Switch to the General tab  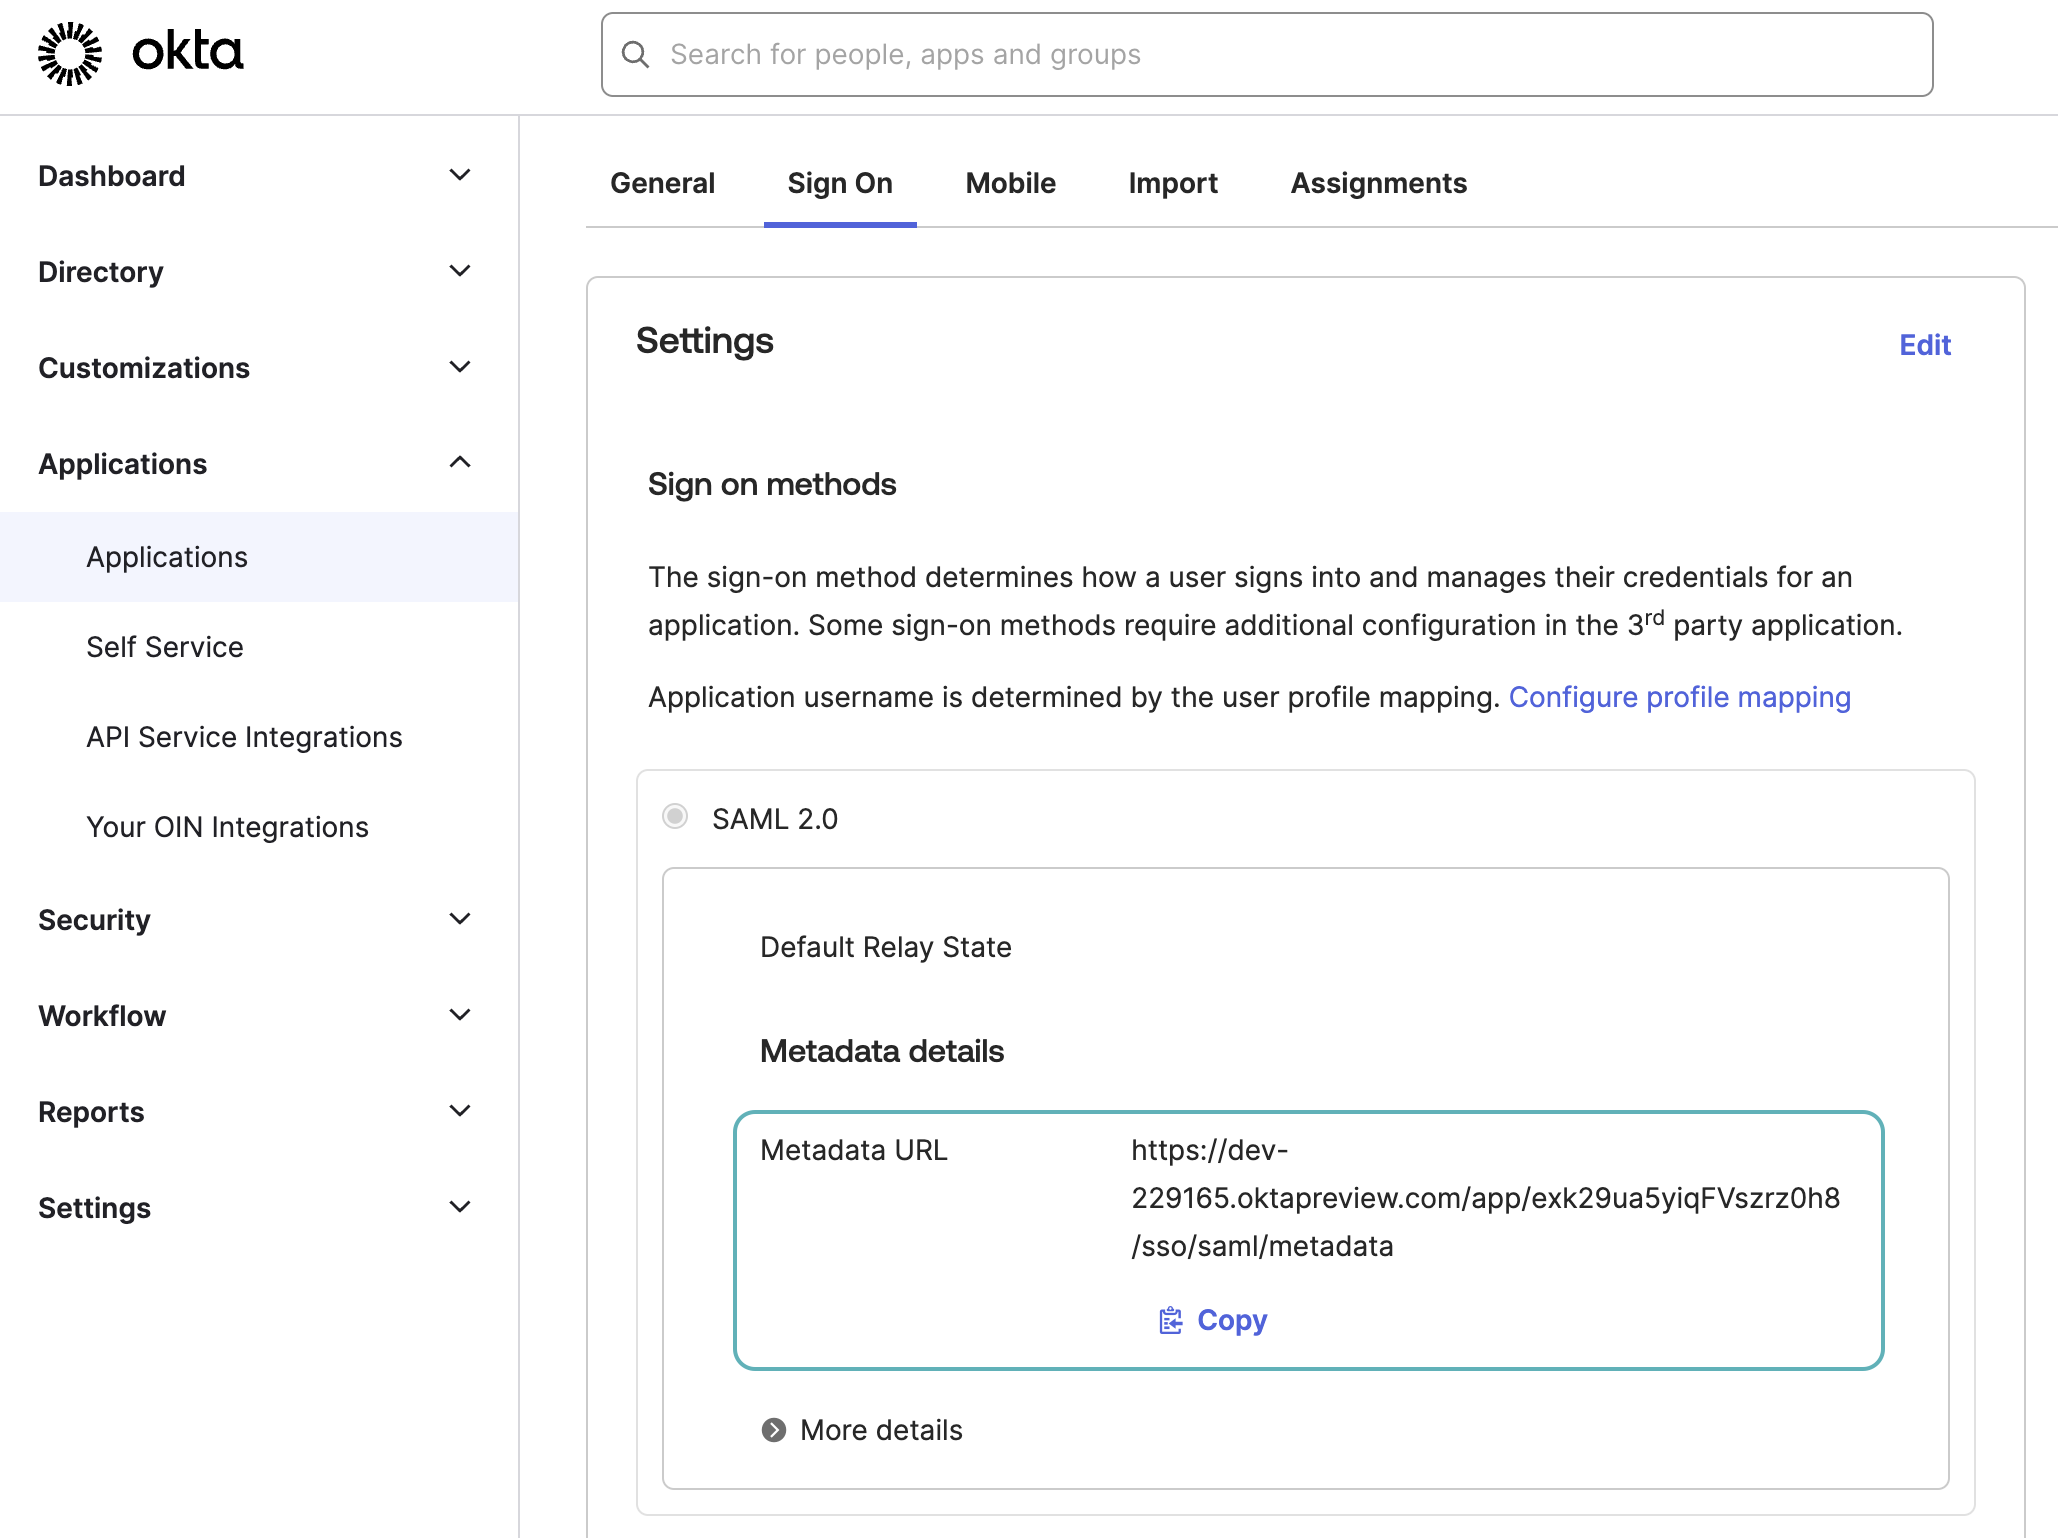(662, 183)
